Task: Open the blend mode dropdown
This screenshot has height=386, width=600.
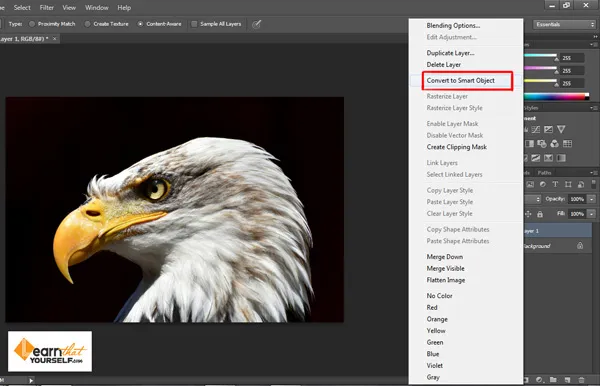Action: [532, 199]
